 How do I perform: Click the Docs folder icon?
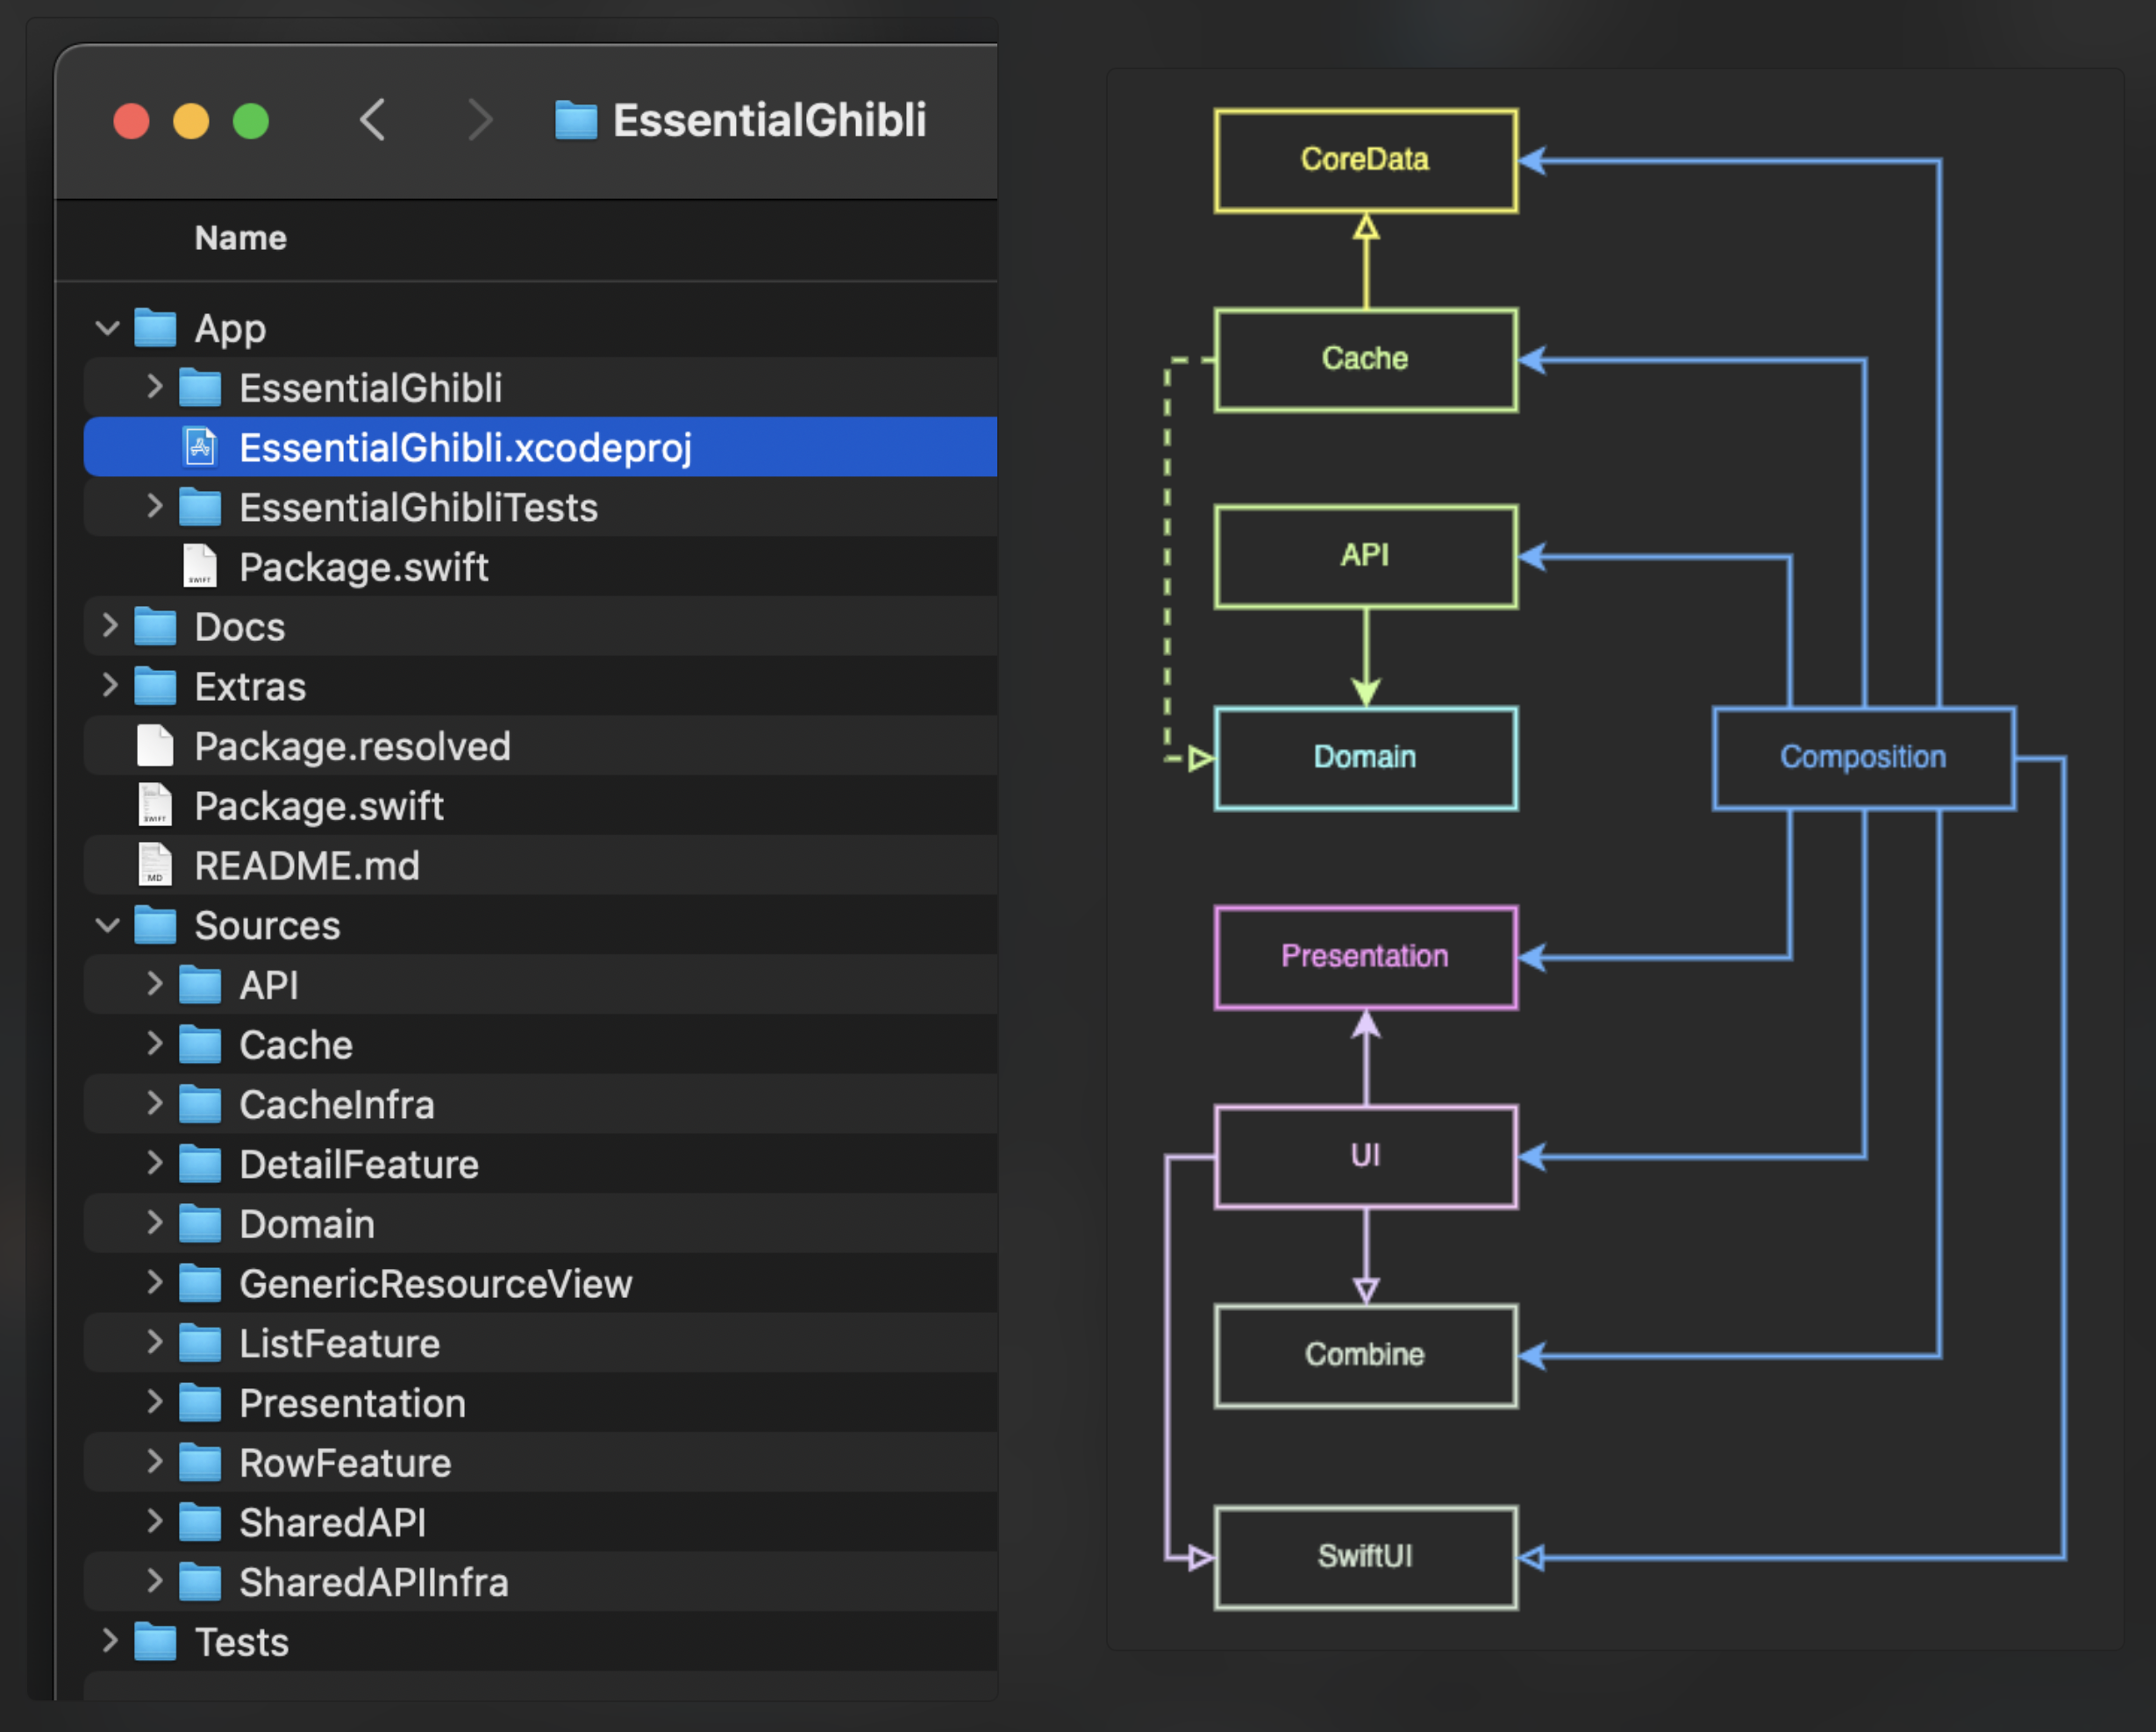(x=155, y=627)
